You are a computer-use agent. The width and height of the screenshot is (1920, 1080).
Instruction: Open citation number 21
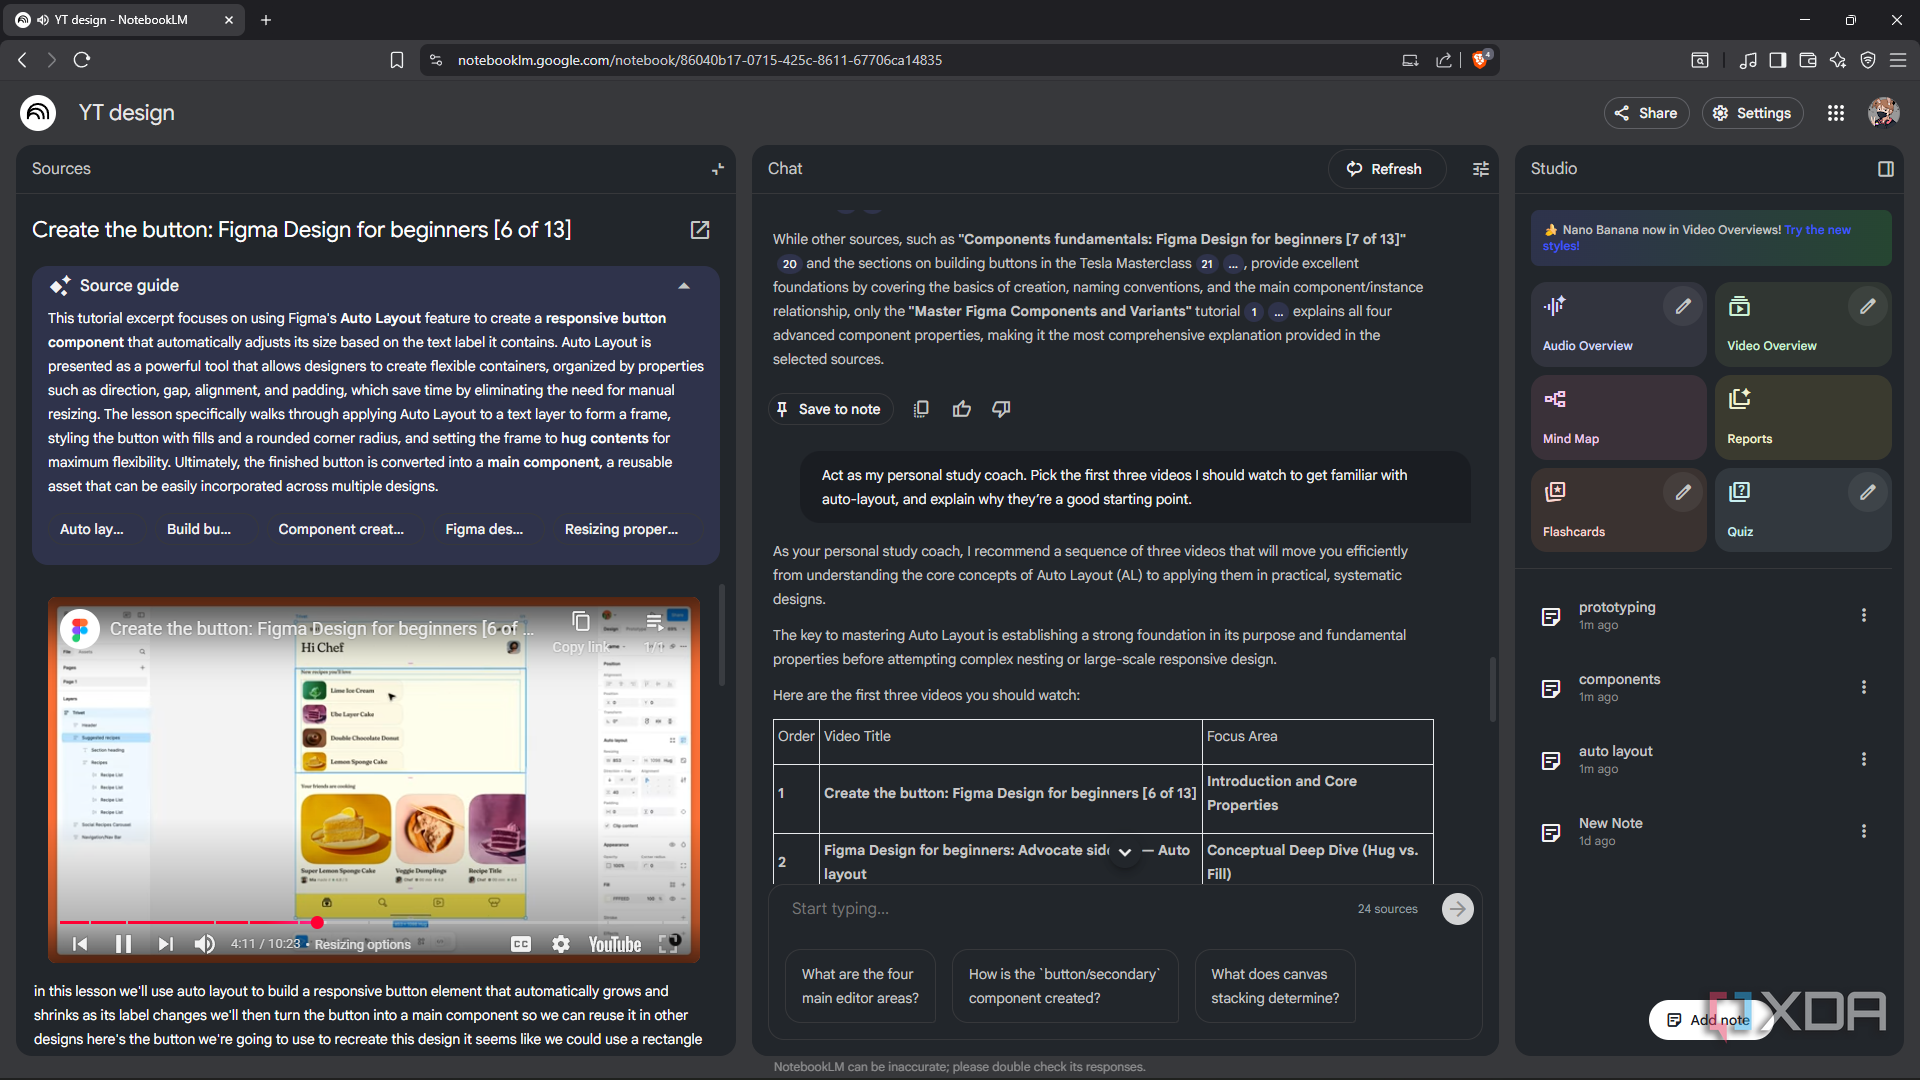coord(1207,264)
